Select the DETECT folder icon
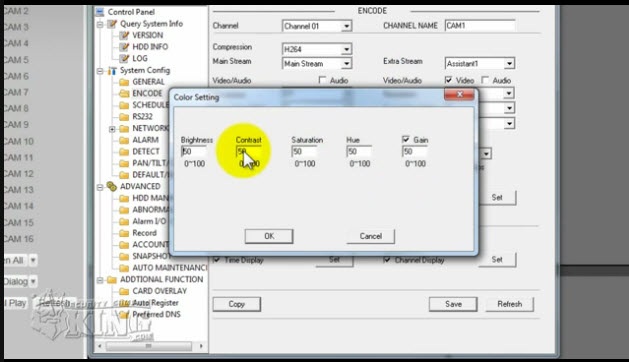Screen dimensions: 629x362 (x=124, y=152)
